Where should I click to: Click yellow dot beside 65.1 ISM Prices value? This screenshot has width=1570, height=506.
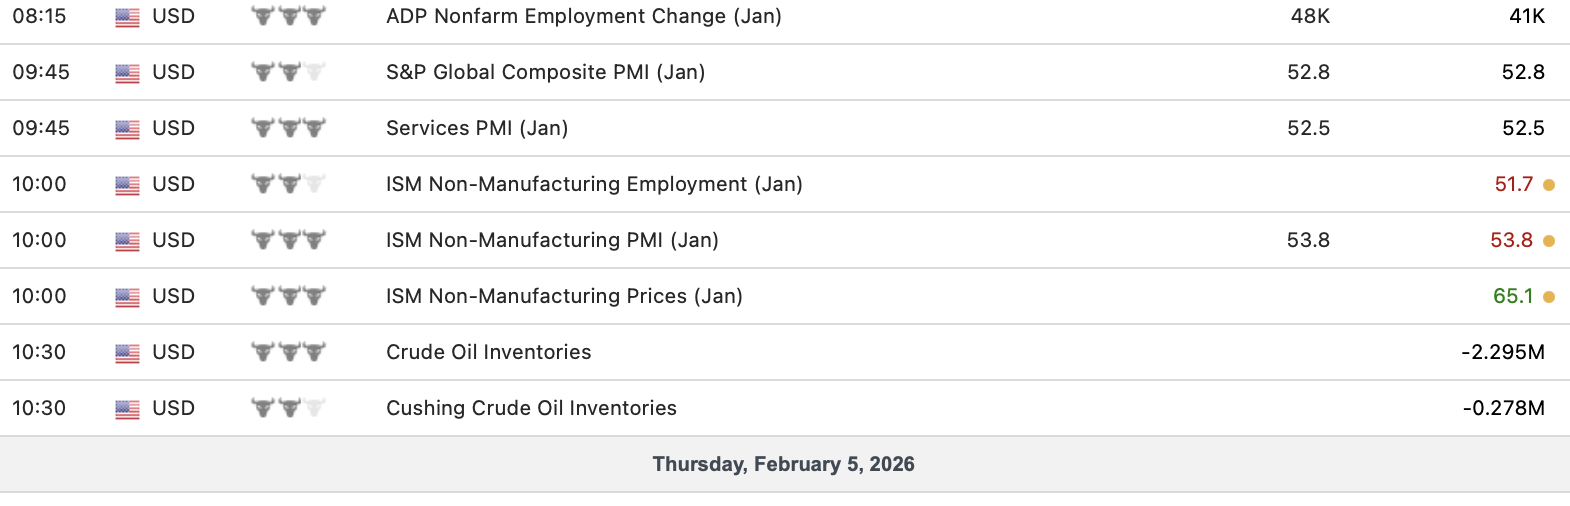[1549, 297]
